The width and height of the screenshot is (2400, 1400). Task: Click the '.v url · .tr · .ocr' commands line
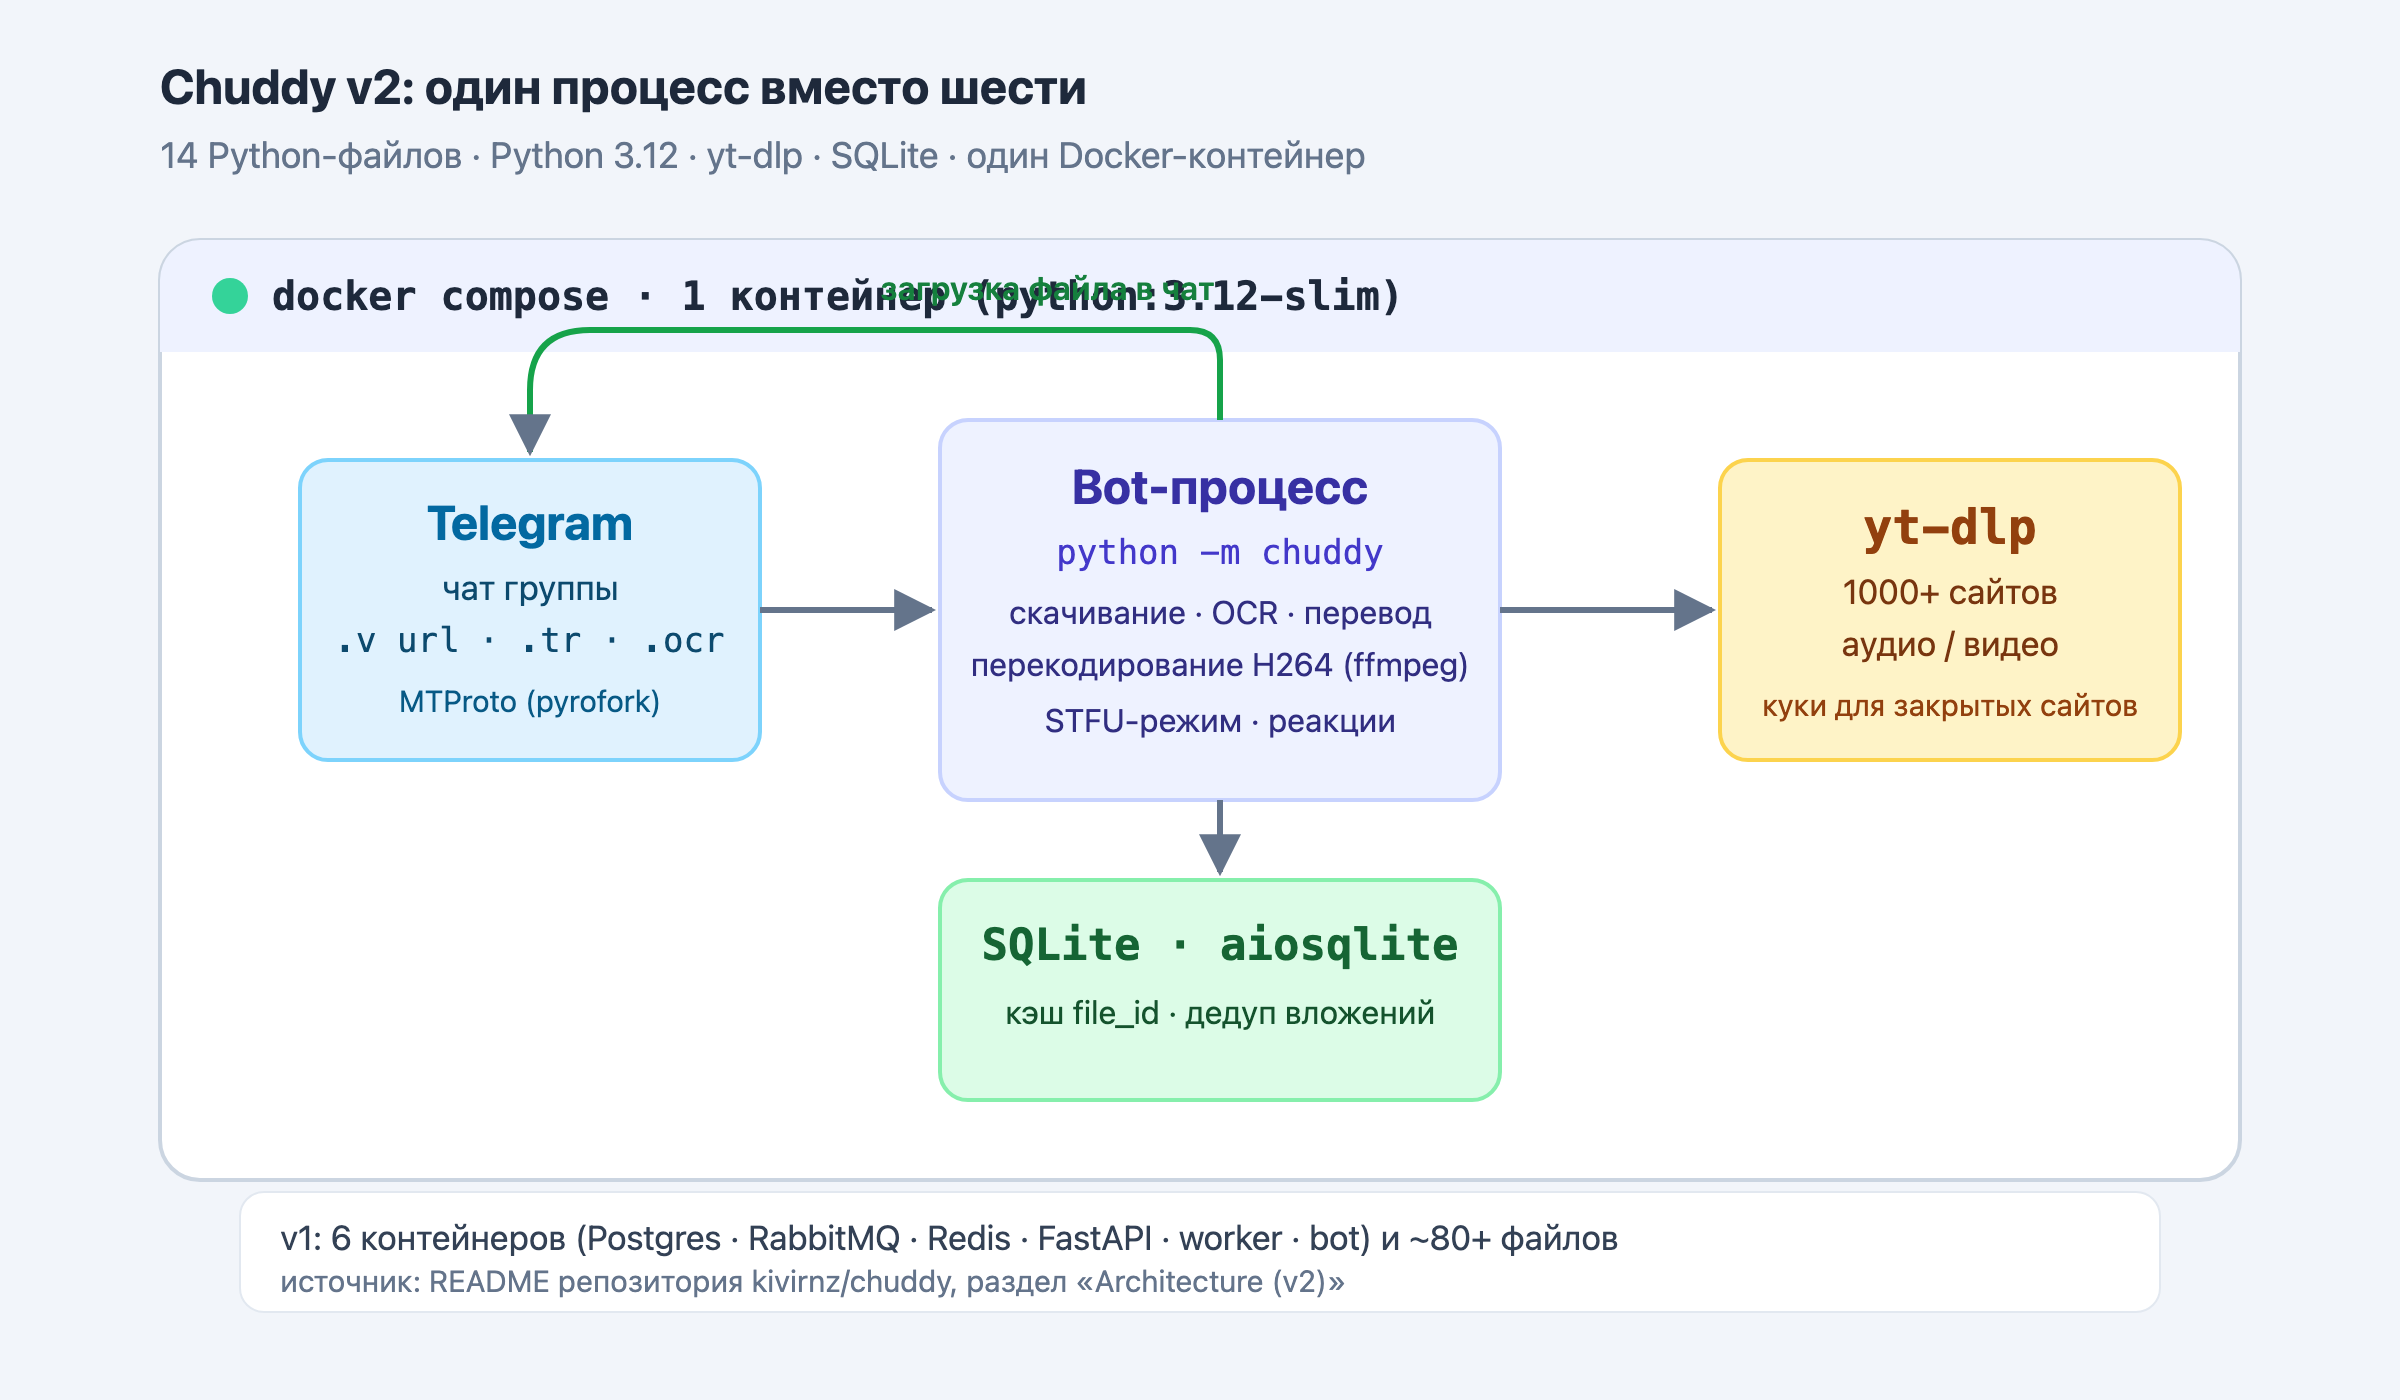pyautogui.click(x=530, y=641)
